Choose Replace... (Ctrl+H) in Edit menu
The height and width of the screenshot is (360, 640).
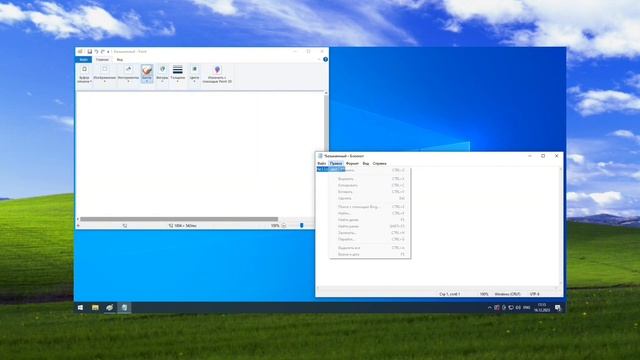click(x=370, y=233)
